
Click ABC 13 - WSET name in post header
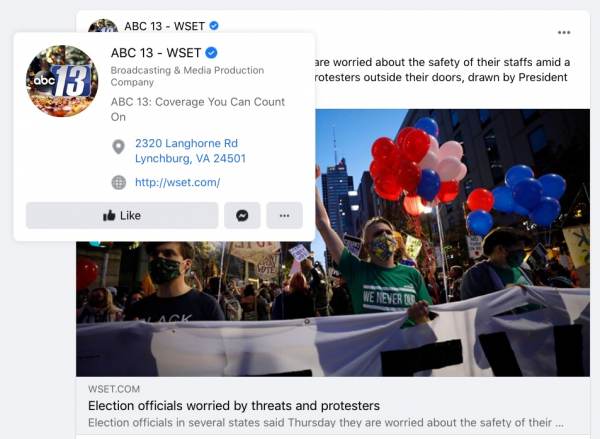point(165,26)
